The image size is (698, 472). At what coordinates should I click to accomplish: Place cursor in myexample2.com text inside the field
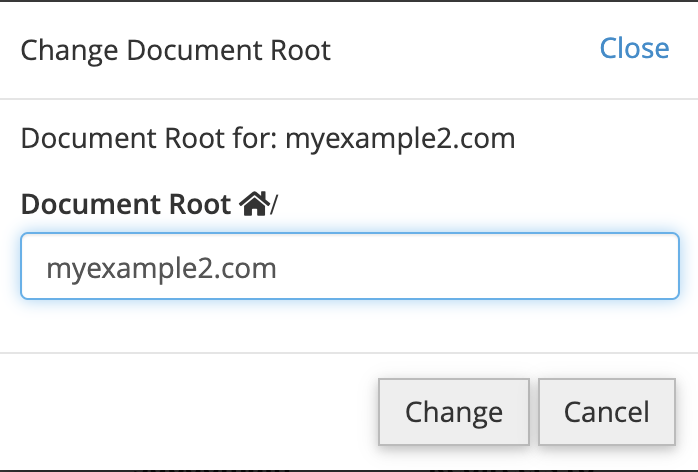click(162, 268)
